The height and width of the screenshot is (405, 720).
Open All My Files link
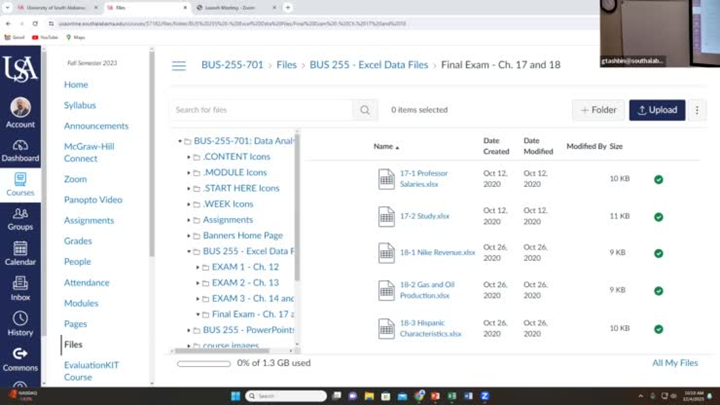tap(675, 363)
